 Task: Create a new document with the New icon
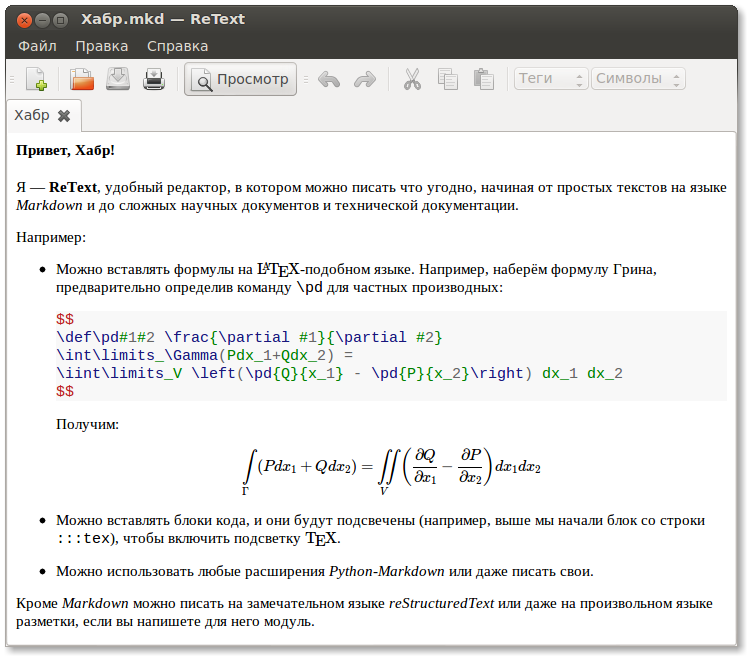pyautogui.click(x=36, y=79)
